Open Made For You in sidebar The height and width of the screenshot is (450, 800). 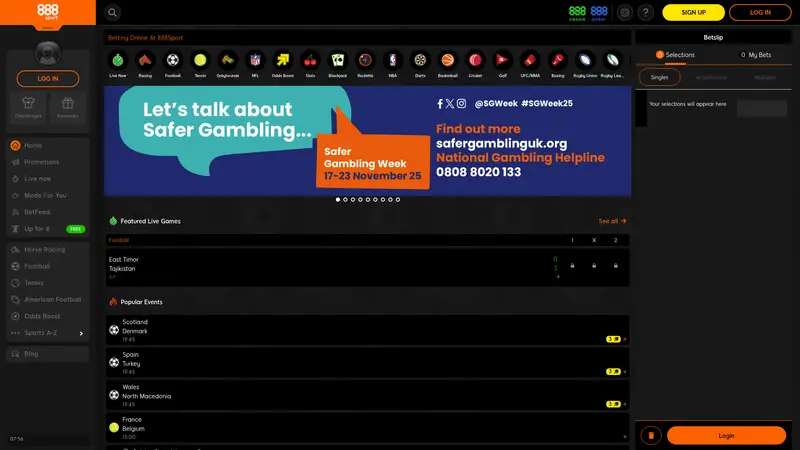pyautogui.click(x=48, y=195)
